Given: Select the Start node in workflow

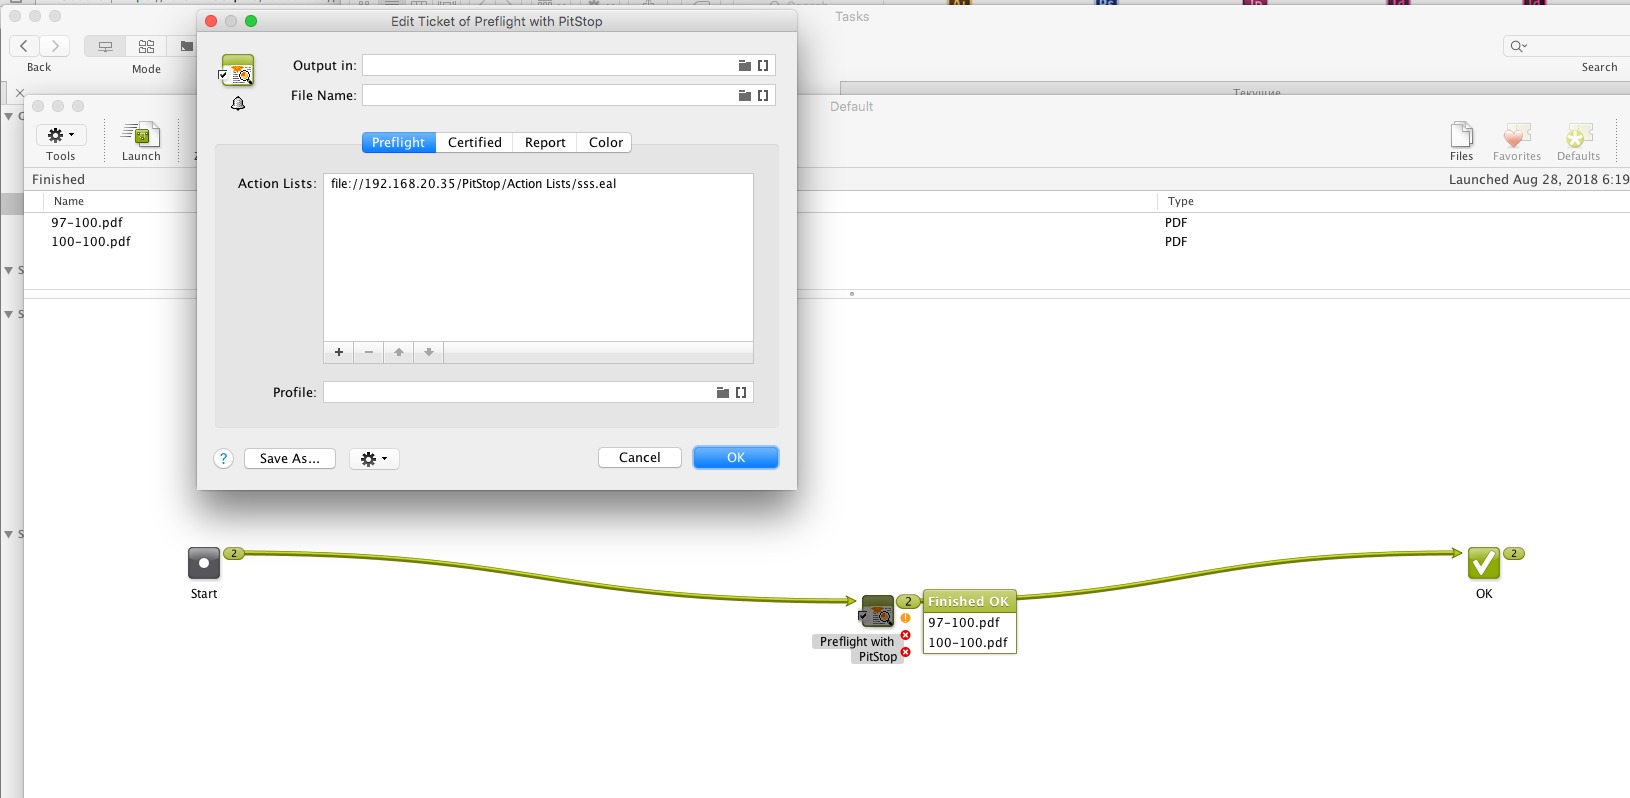Looking at the screenshot, I should point(204,563).
